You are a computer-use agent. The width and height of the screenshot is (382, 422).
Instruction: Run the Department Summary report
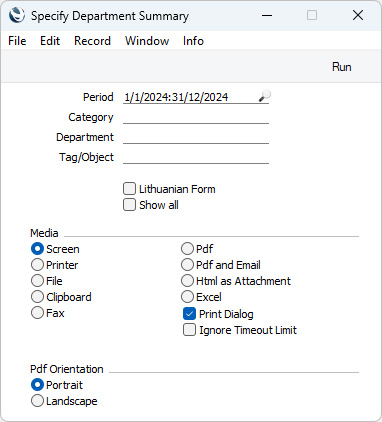point(341,67)
